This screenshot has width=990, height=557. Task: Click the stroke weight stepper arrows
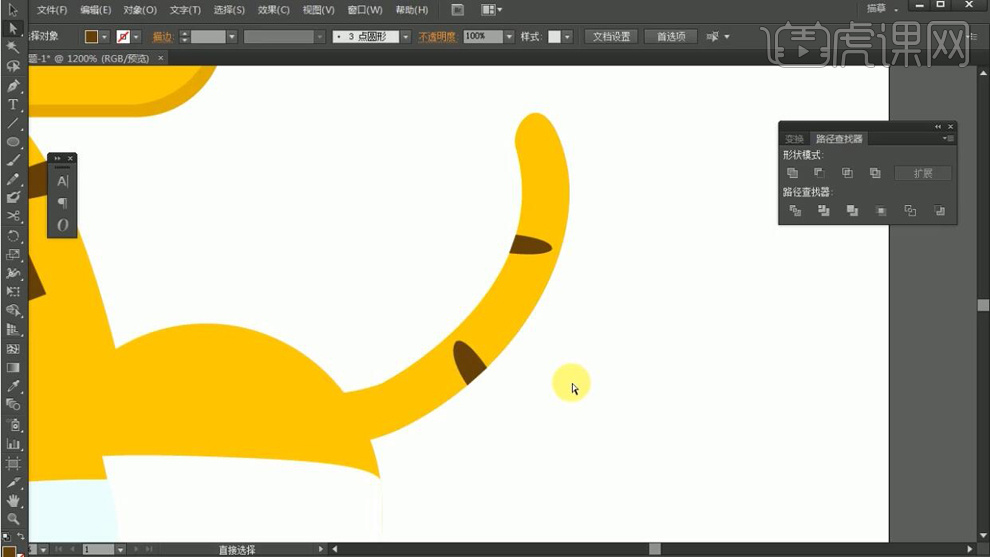coord(184,37)
